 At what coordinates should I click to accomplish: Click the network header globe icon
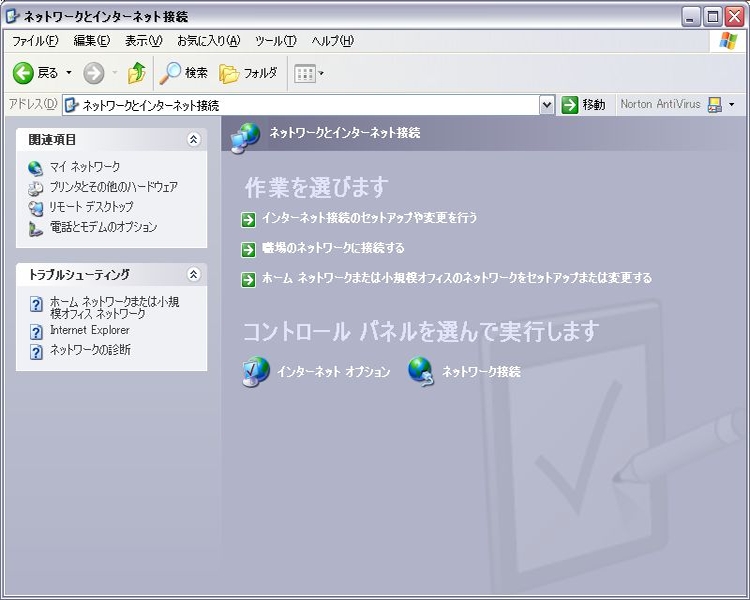[245, 138]
